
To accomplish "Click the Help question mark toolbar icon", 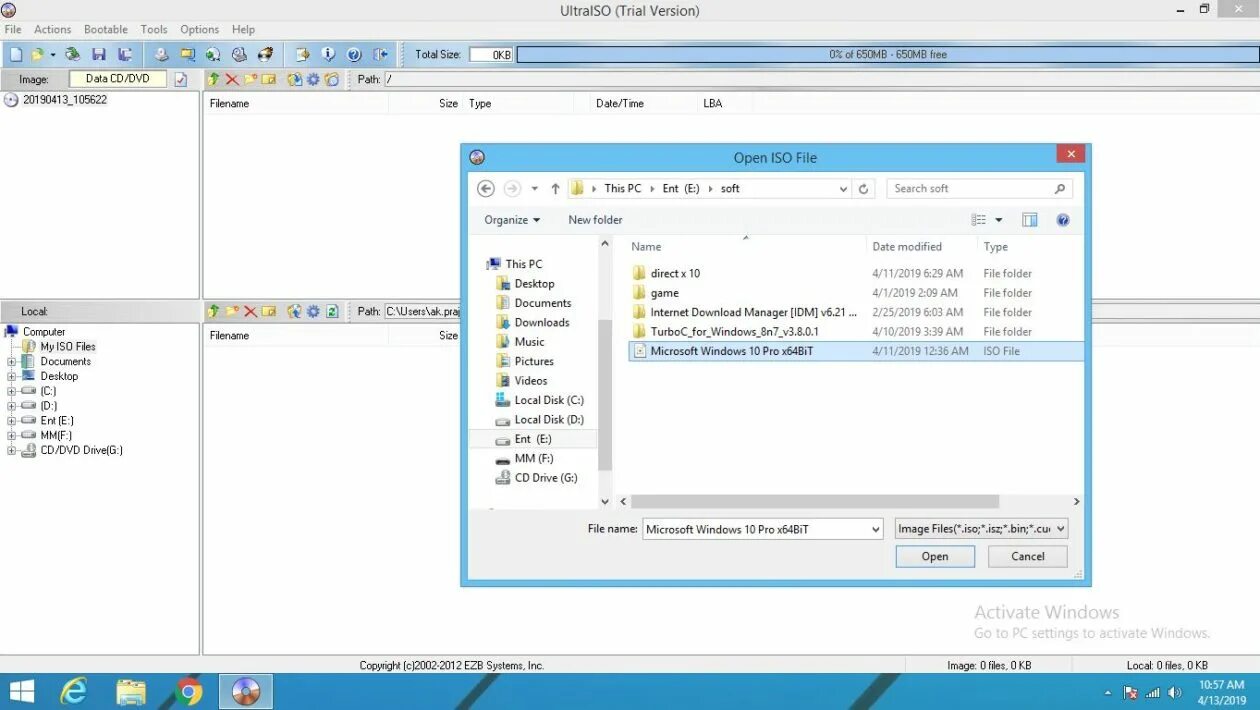I will (354, 54).
